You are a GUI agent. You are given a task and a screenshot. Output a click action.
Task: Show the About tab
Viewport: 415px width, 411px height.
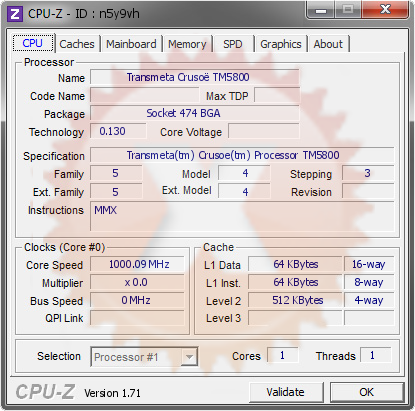[x=328, y=44]
